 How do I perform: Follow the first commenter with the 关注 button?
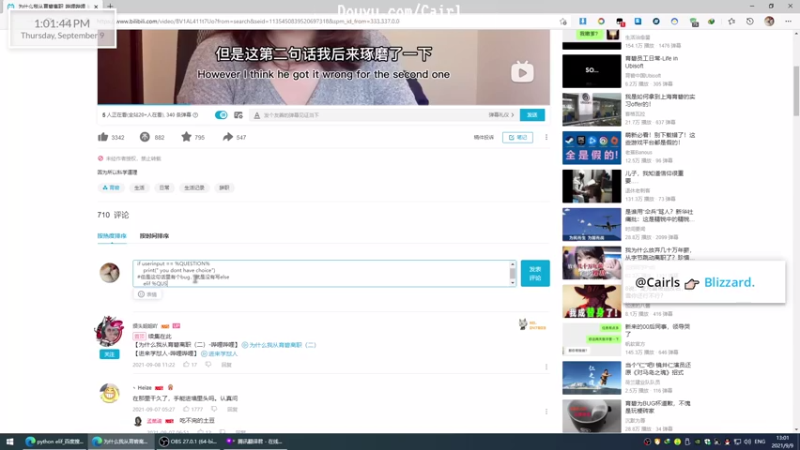click(x=109, y=354)
